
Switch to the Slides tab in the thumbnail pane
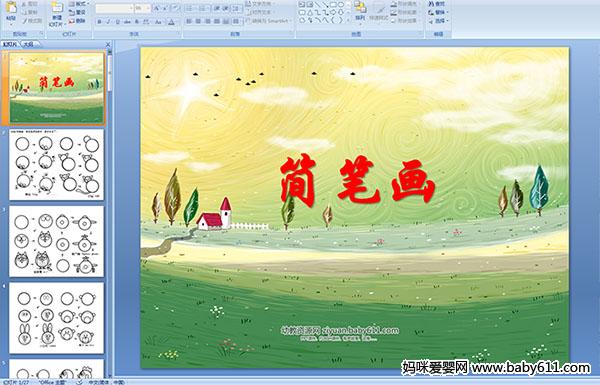10,44
